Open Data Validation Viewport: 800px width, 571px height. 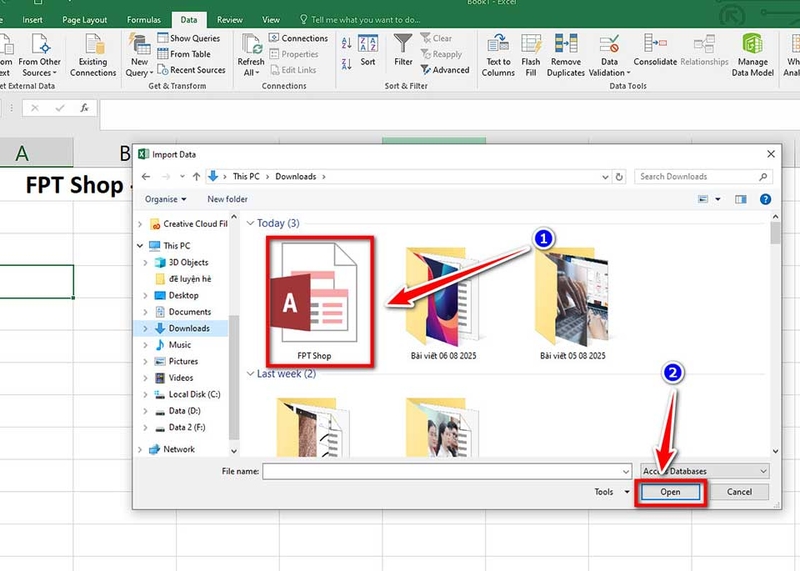coord(609,55)
